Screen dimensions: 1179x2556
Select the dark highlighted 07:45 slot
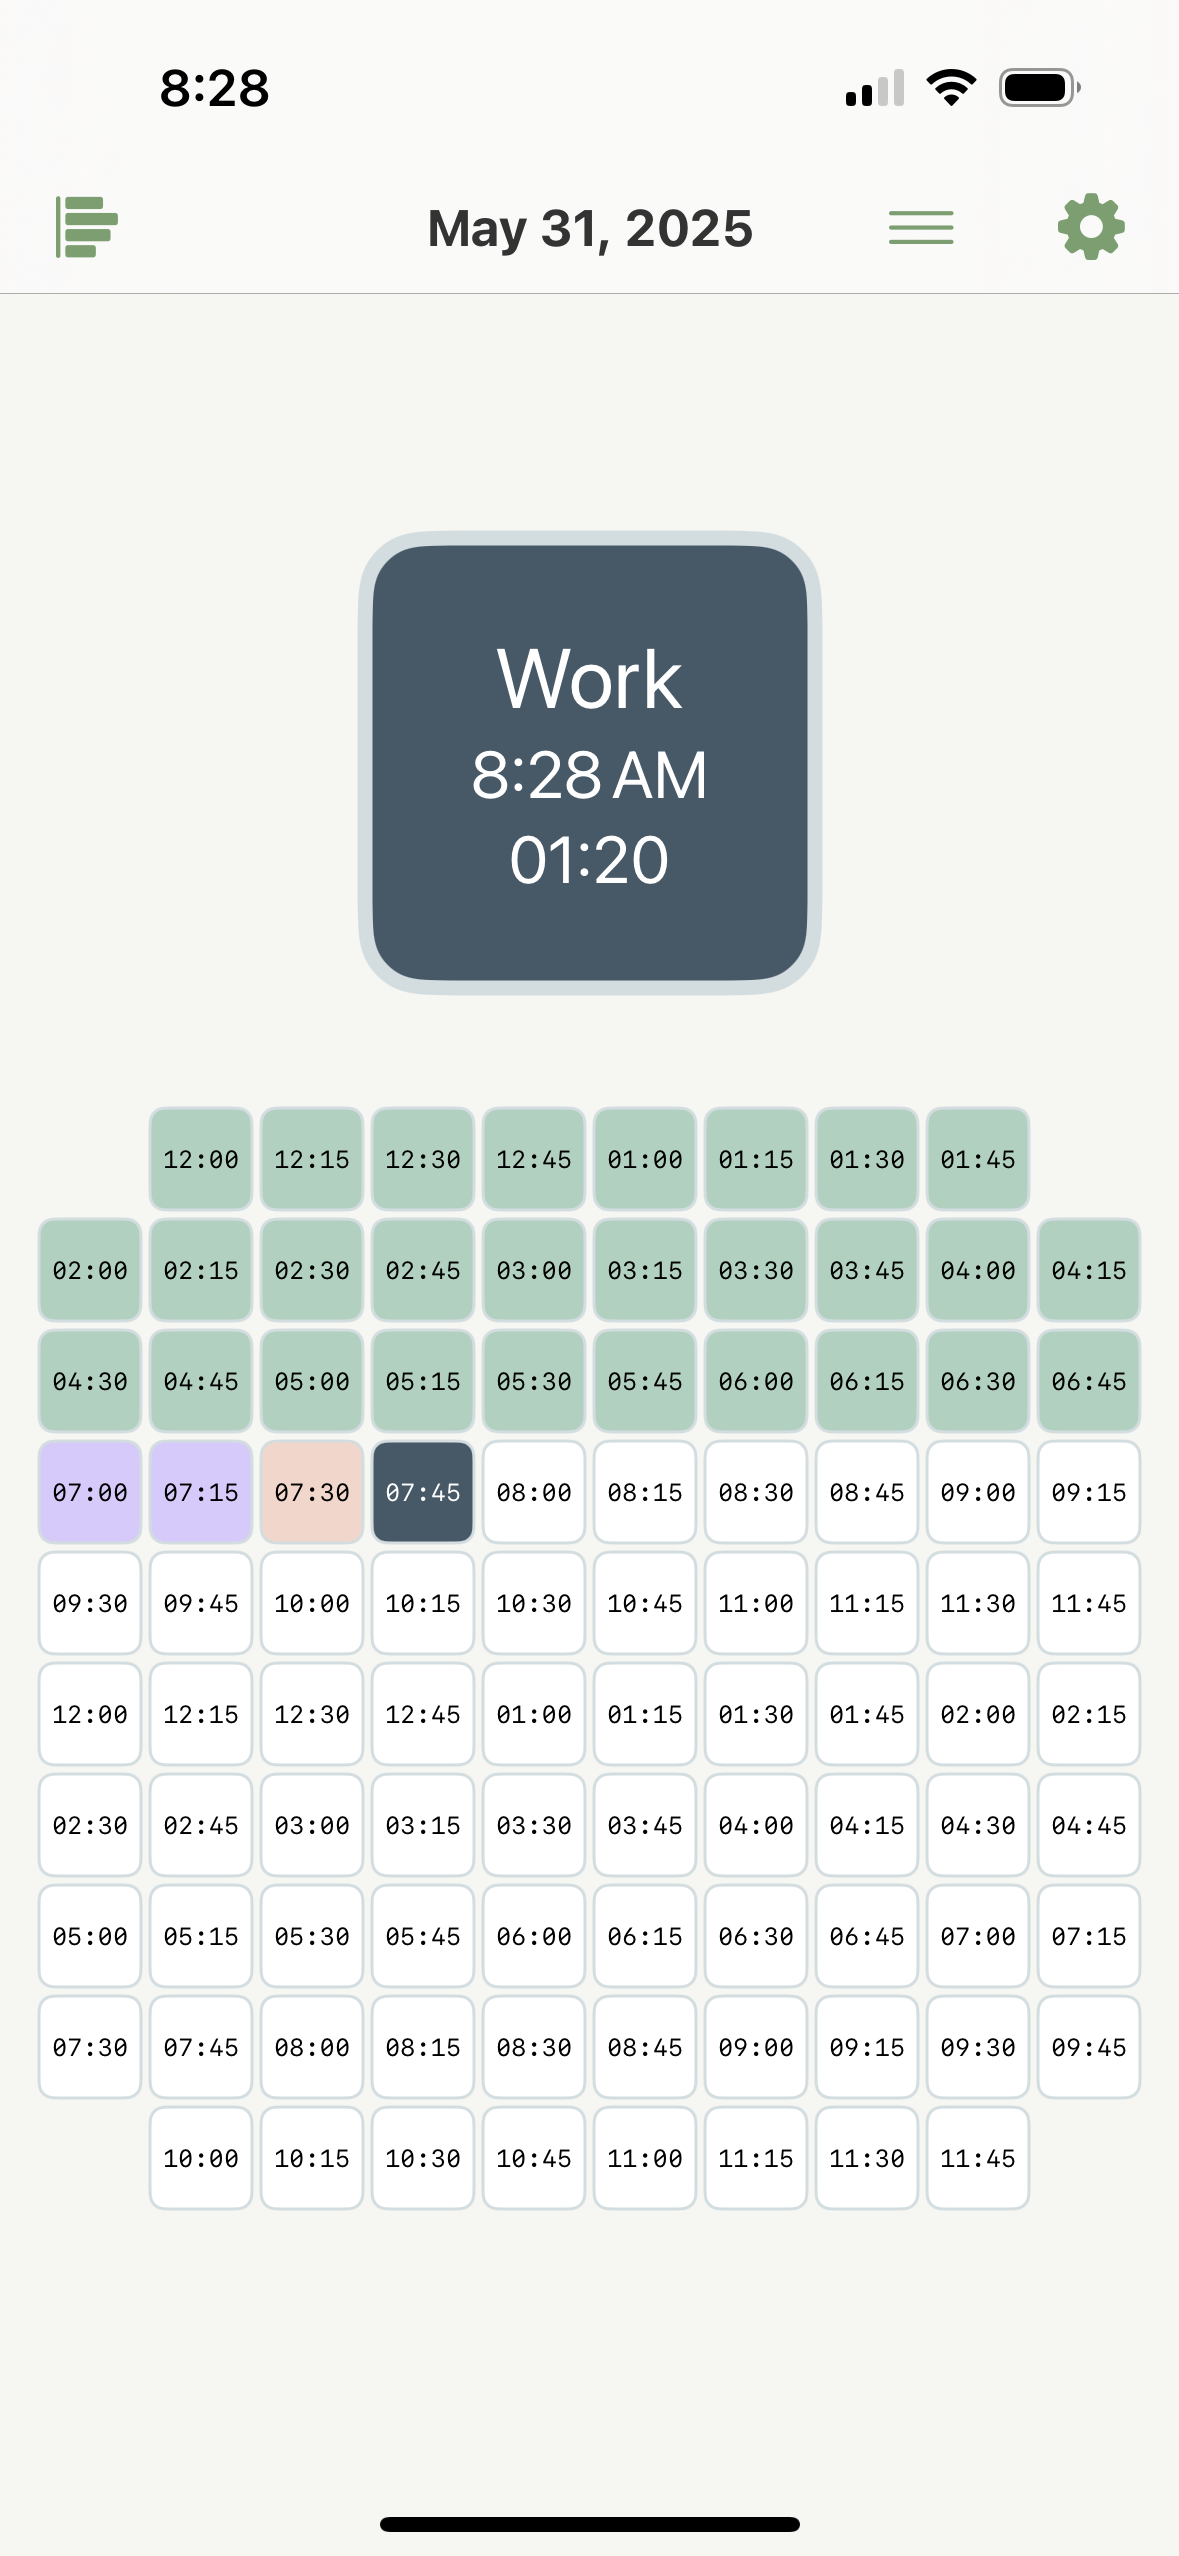[x=423, y=1492]
